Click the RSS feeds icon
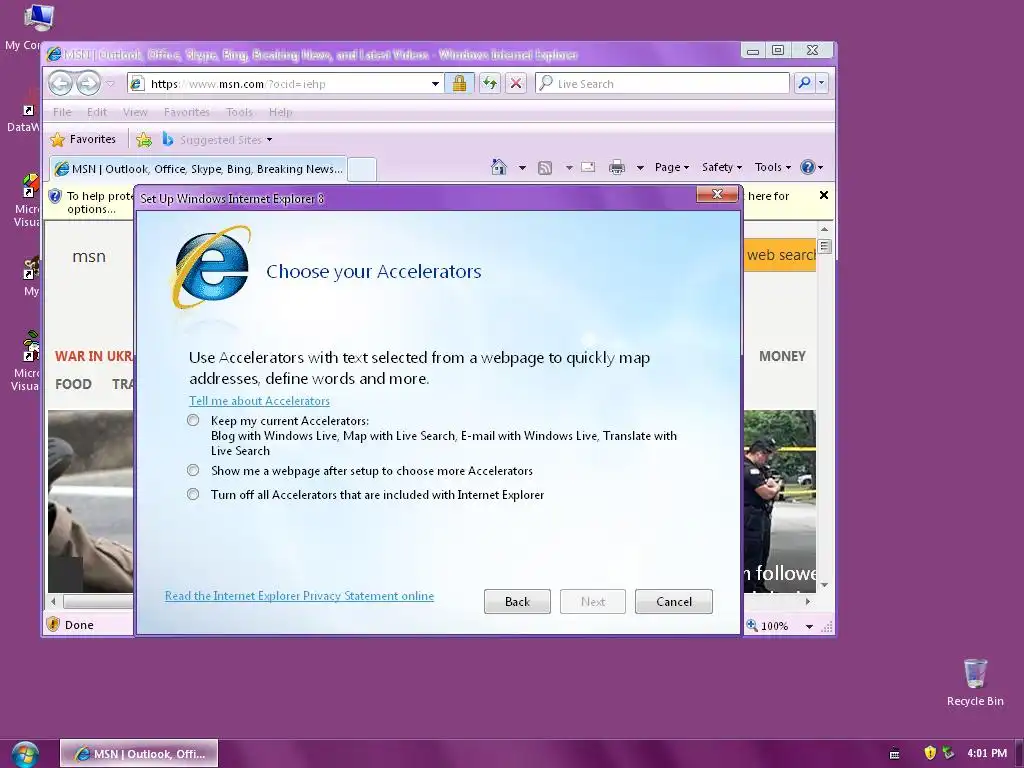The width and height of the screenshot is (1024, 768). coord(545,168)
